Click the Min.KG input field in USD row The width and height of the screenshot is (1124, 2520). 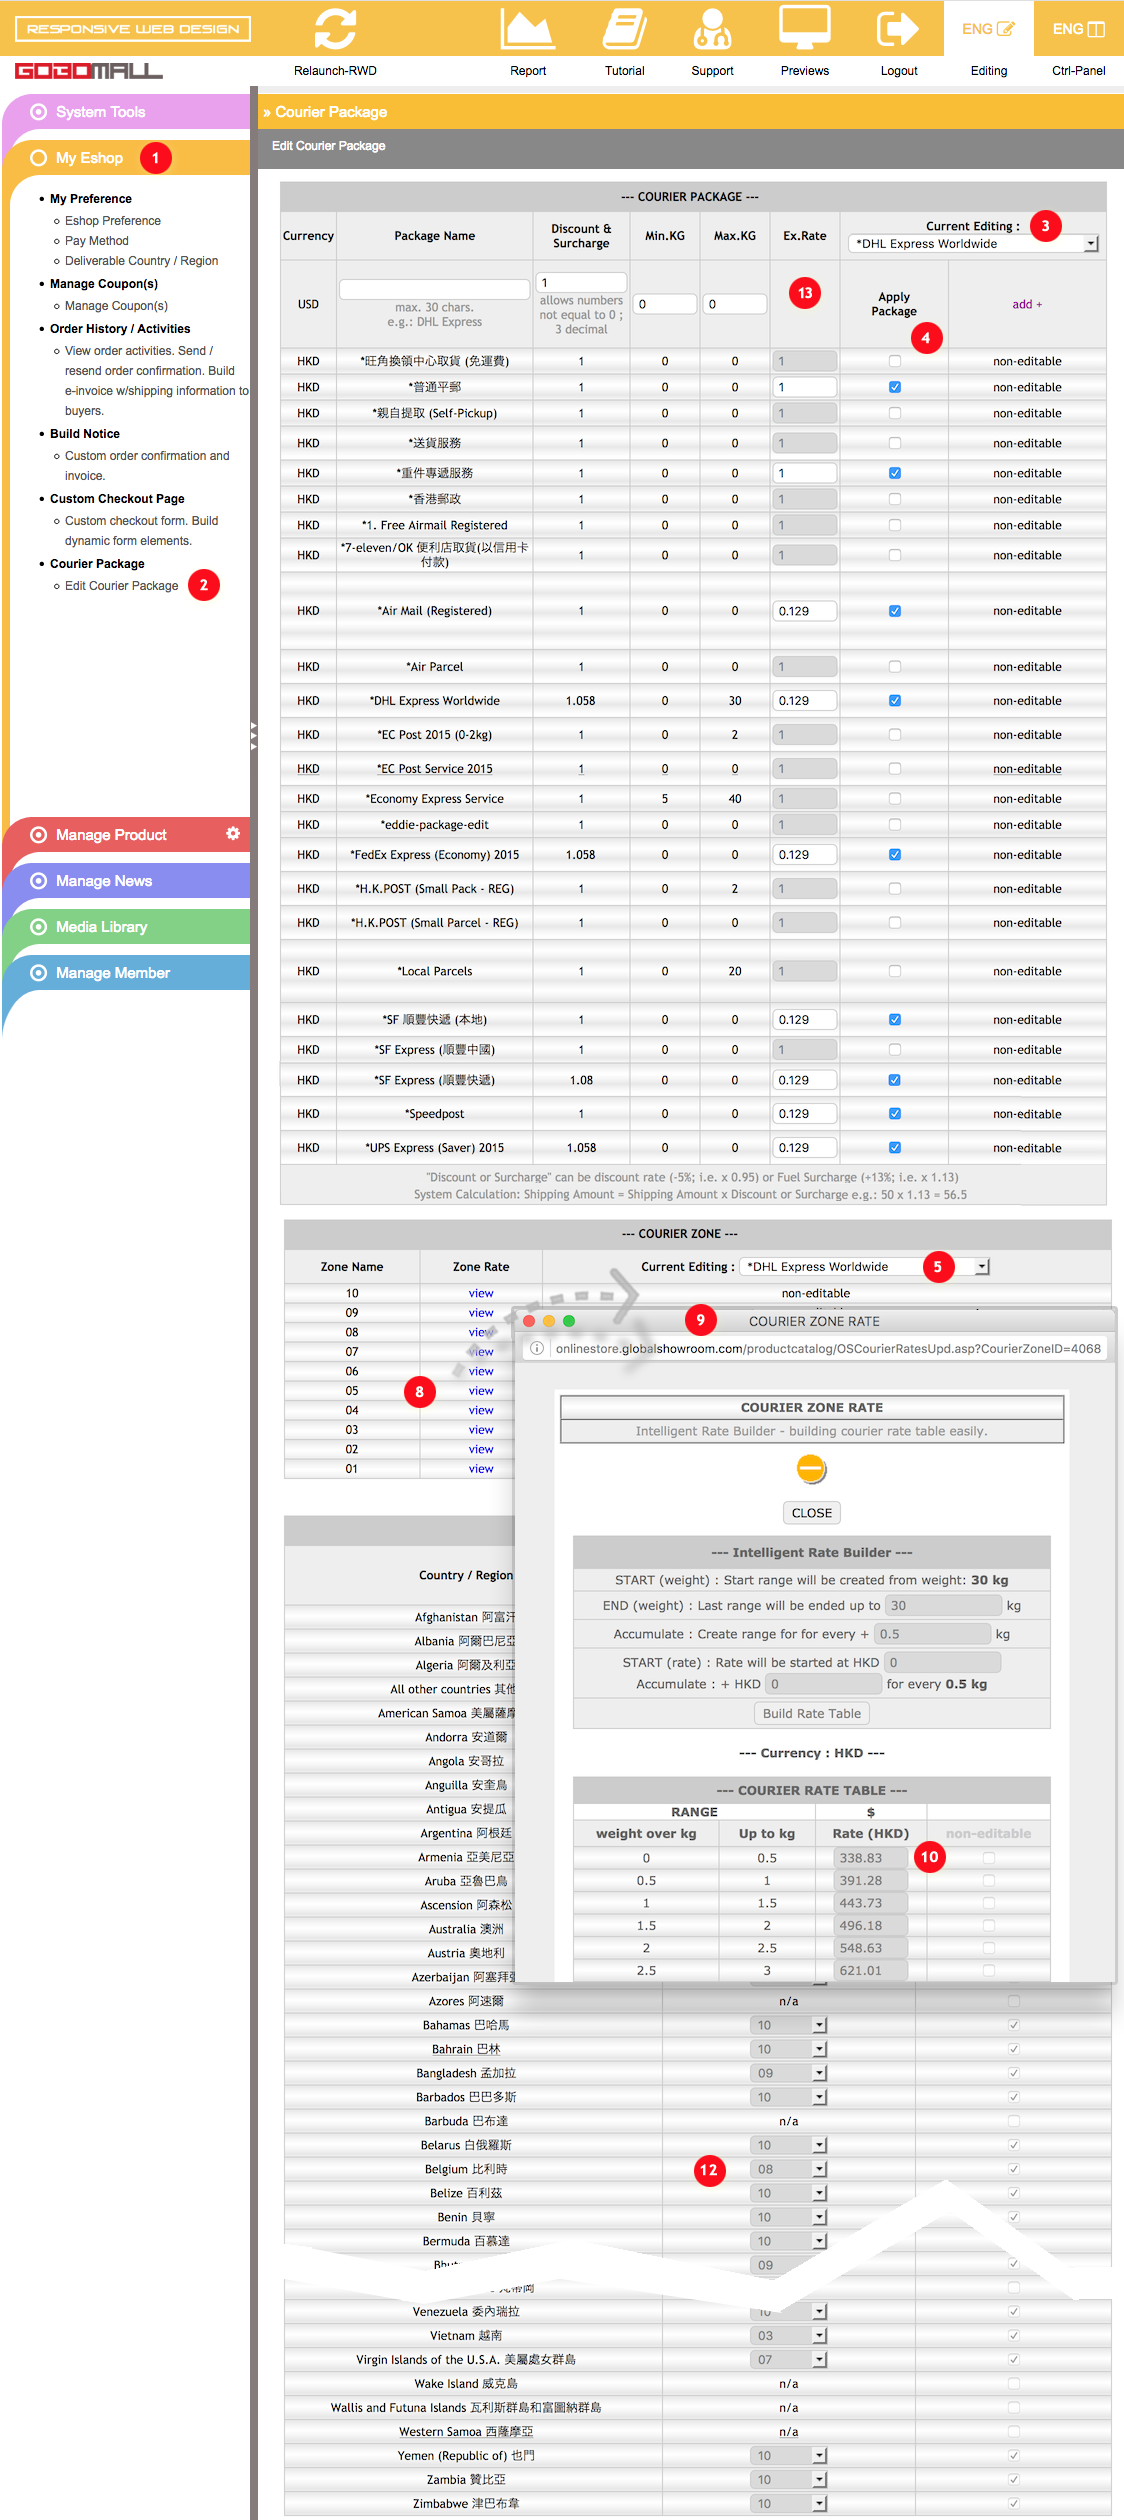[x=665, y=304]
